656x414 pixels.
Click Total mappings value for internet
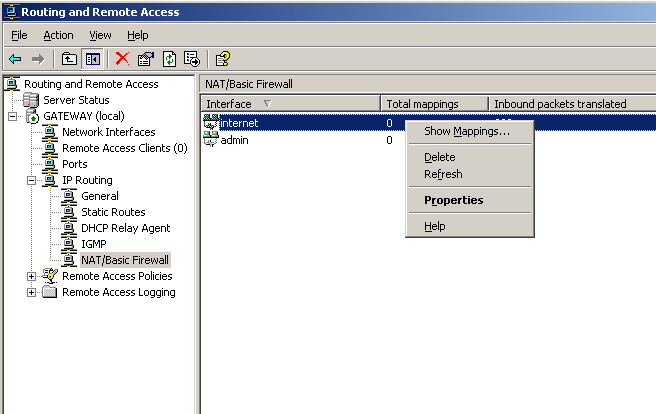click(x=390, y=123)
